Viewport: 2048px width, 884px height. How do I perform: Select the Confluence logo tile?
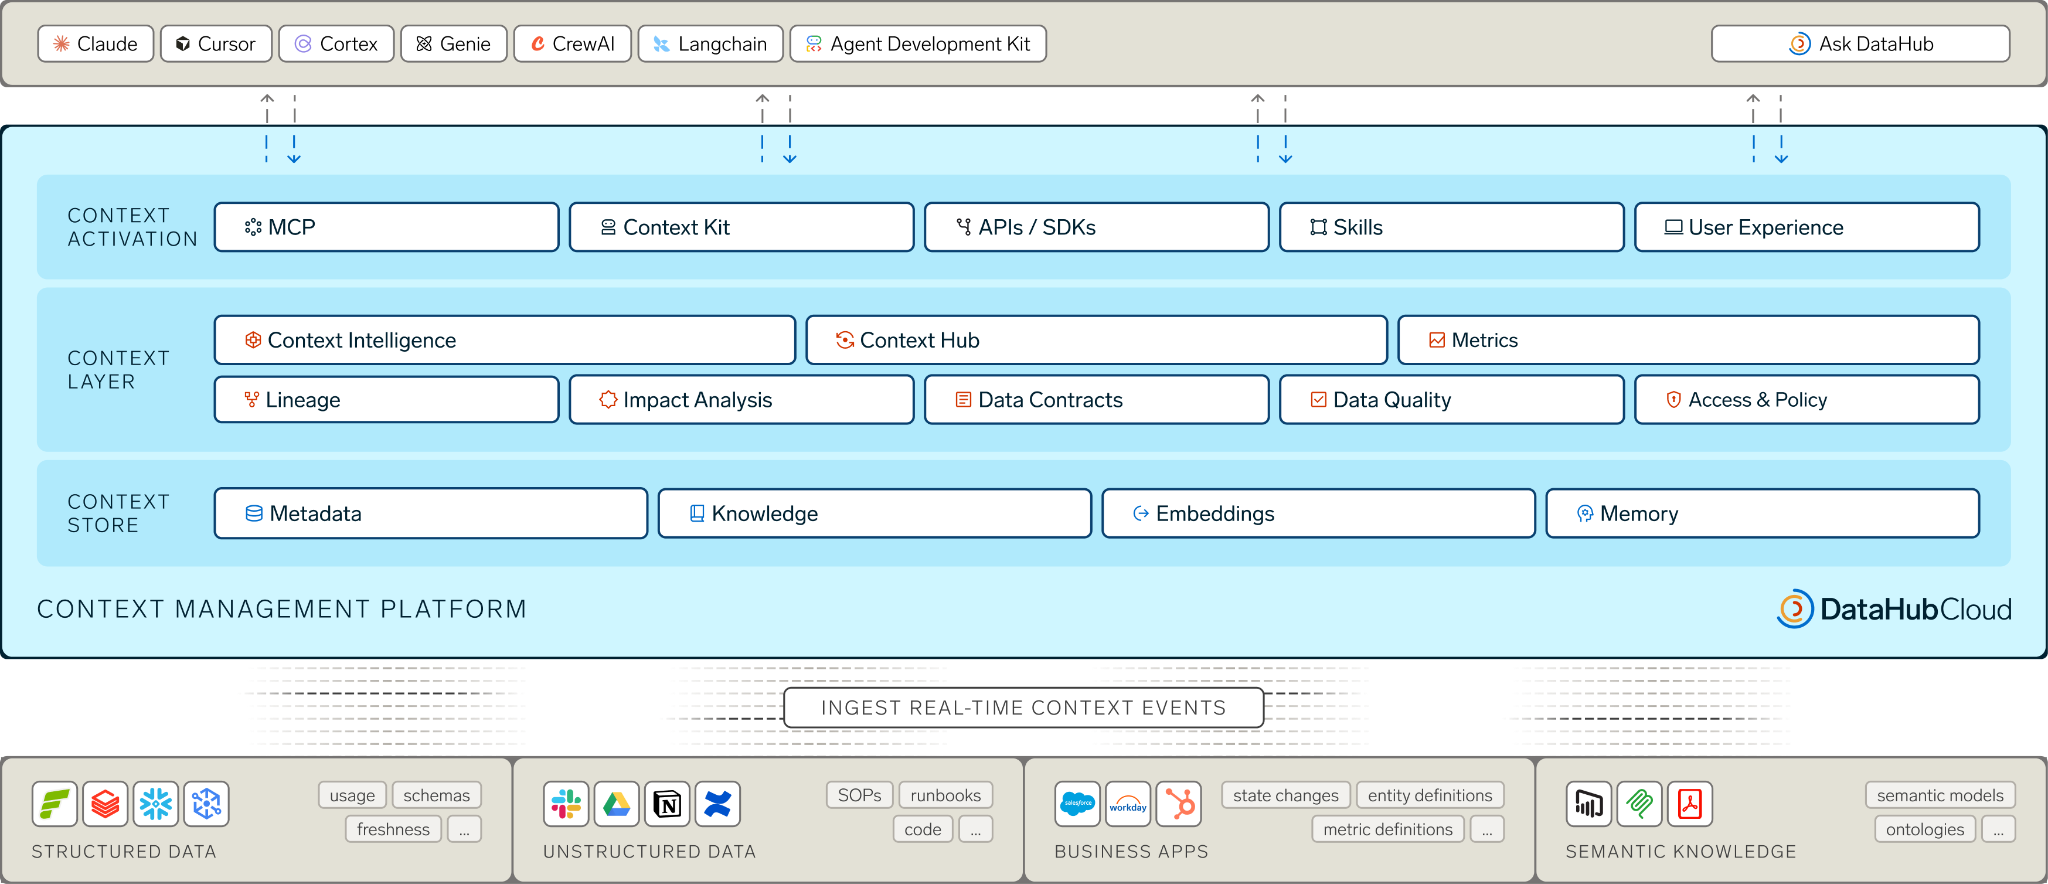(718, 804)
